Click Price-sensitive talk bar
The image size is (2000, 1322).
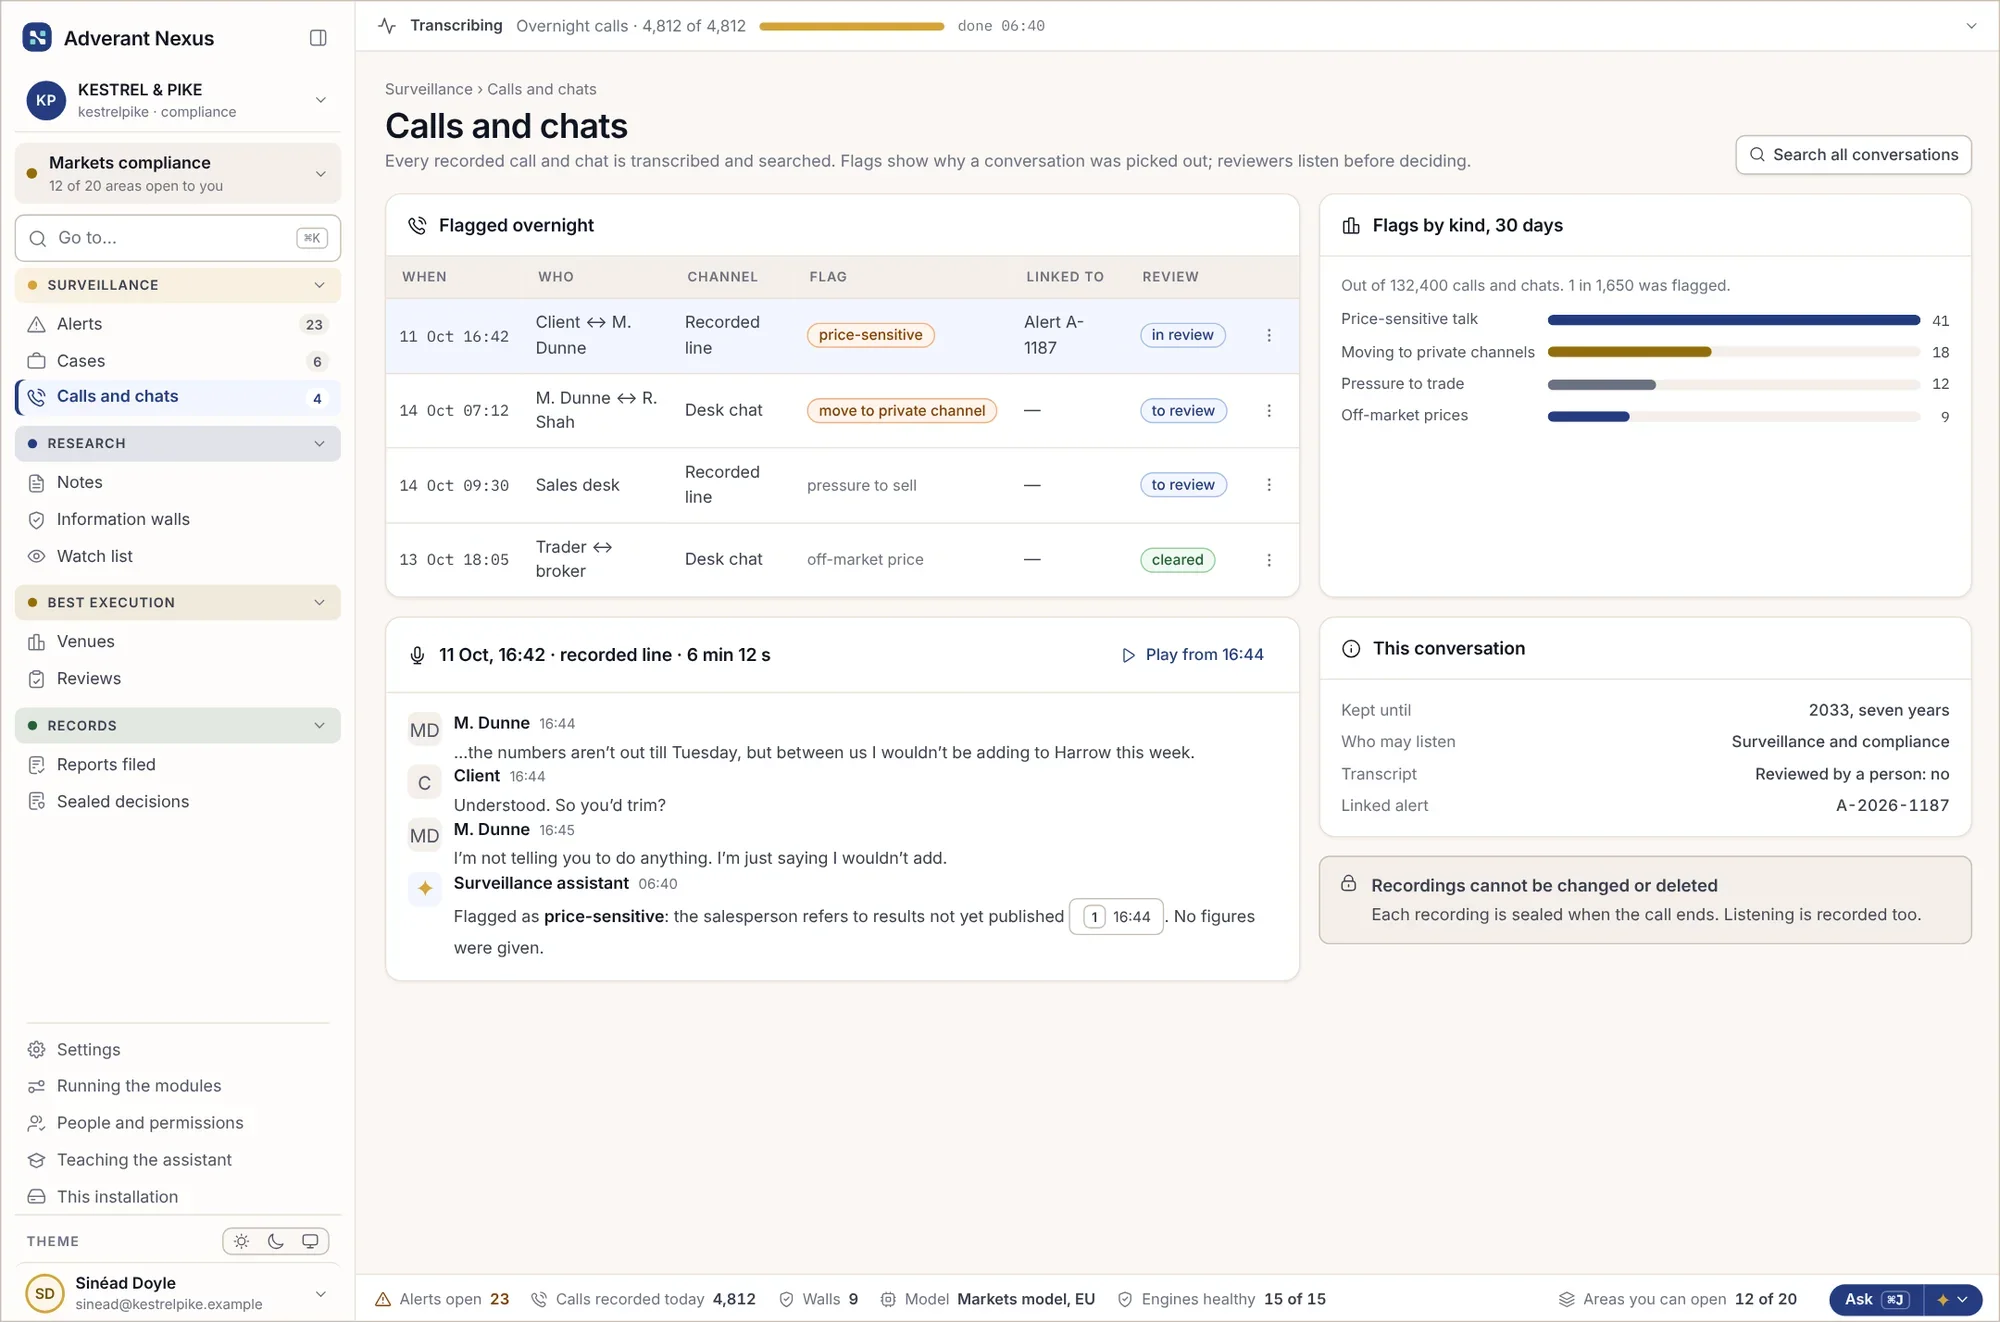pos(1733,320)
